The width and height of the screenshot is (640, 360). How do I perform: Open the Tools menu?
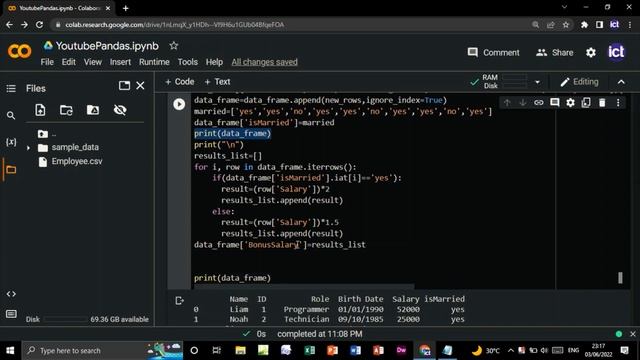(x=187, y=62)
